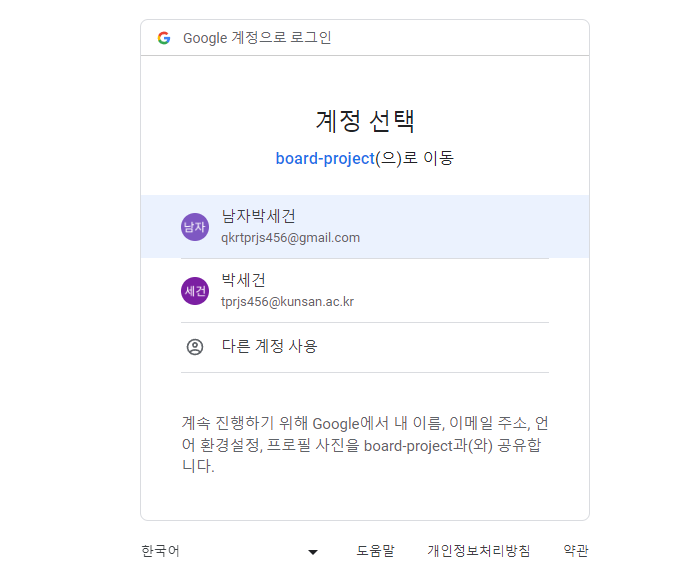Screen dimensions: 690x571
Task: Select the 박세건 account name
Action: (243, 280)
